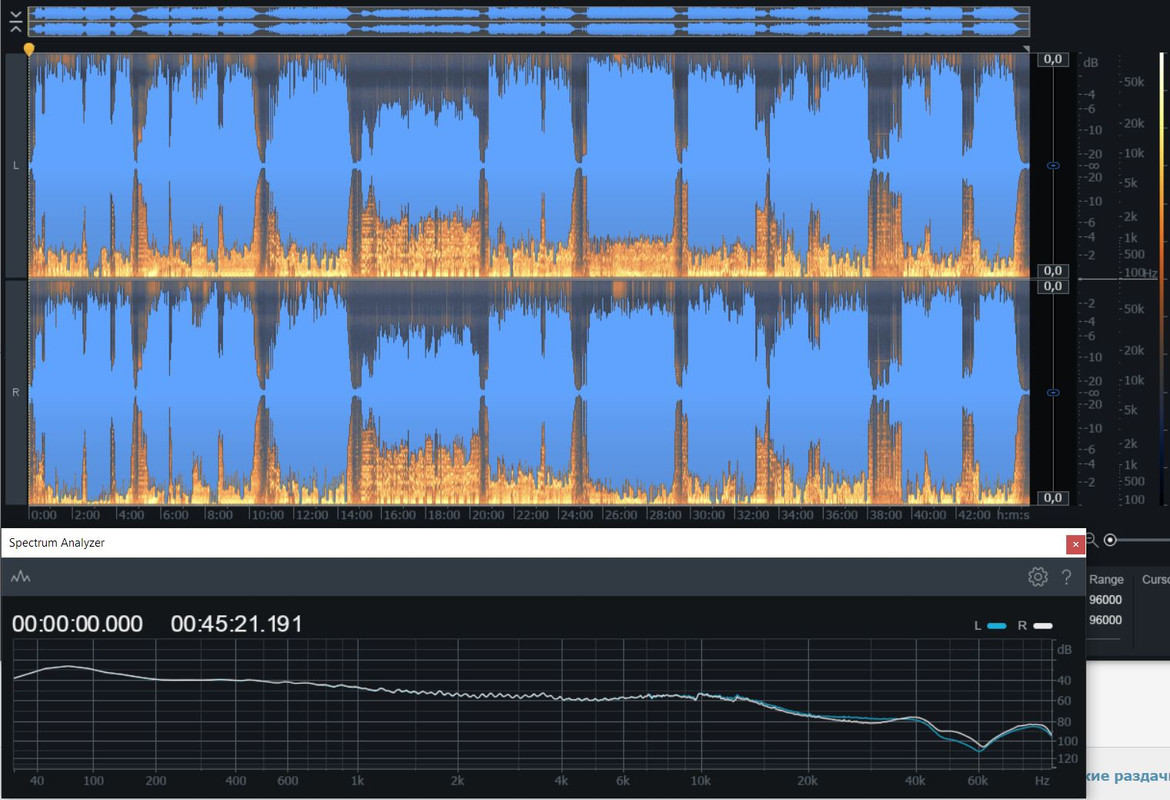Click the waveform overview strip at the top
The height and width of the screenshot is (800, 1170).
point(528,22)
